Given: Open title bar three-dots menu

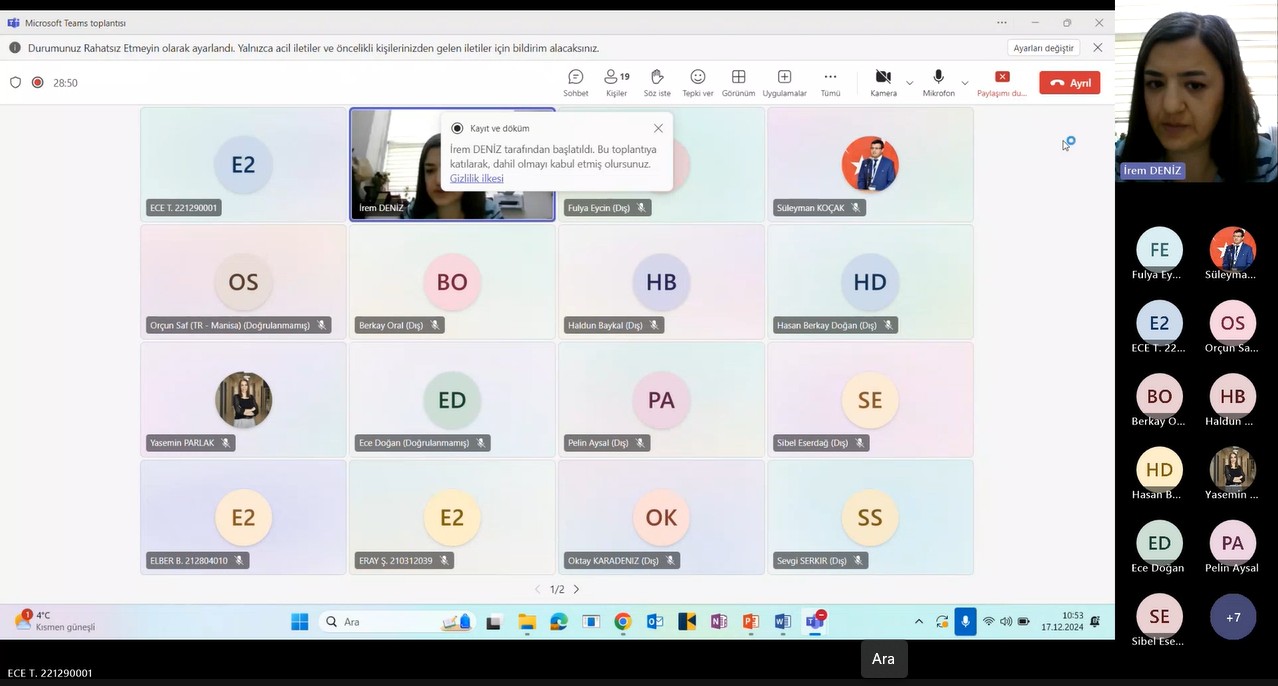Looking at the screenshot, I should [x=1002, y=23].
